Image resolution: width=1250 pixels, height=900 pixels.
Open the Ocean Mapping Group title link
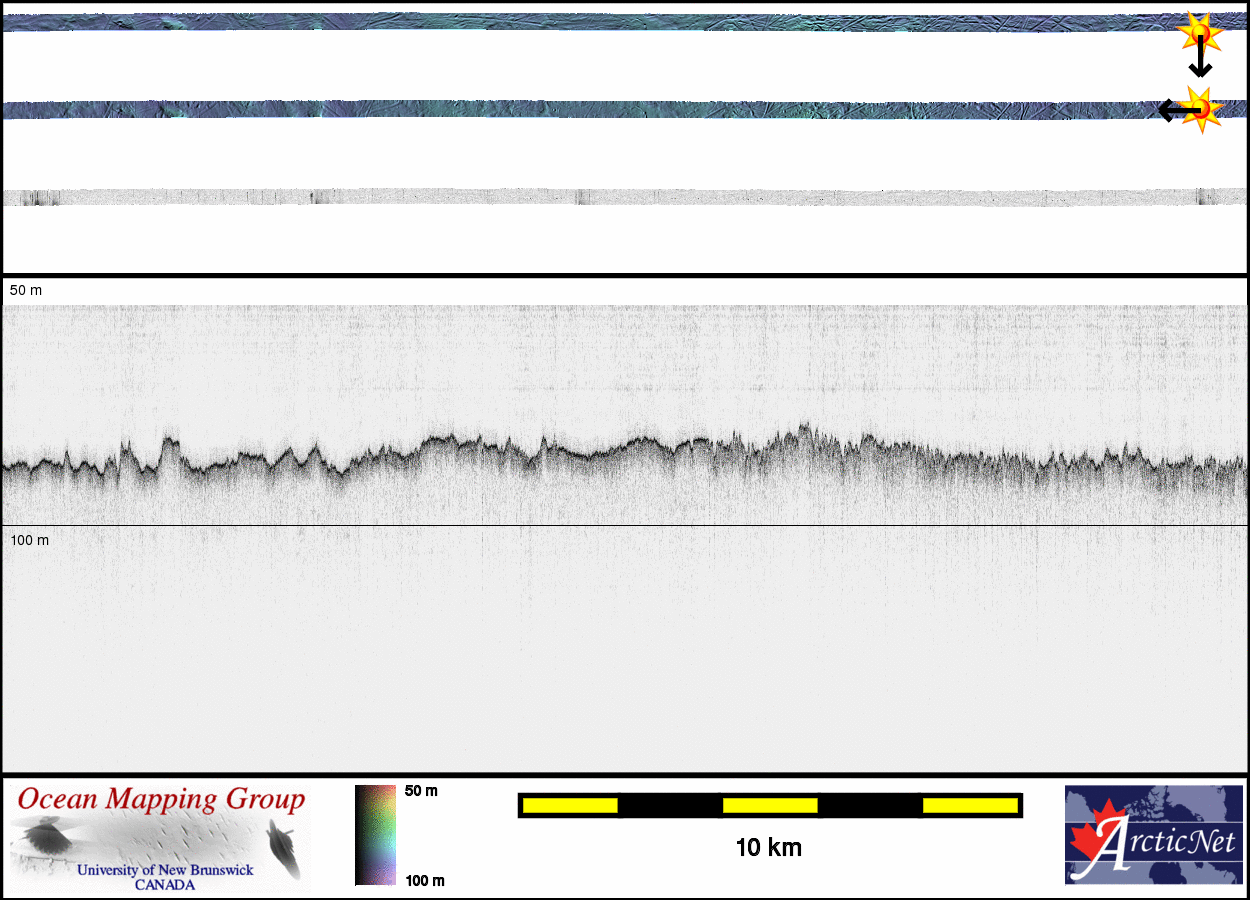161,800
